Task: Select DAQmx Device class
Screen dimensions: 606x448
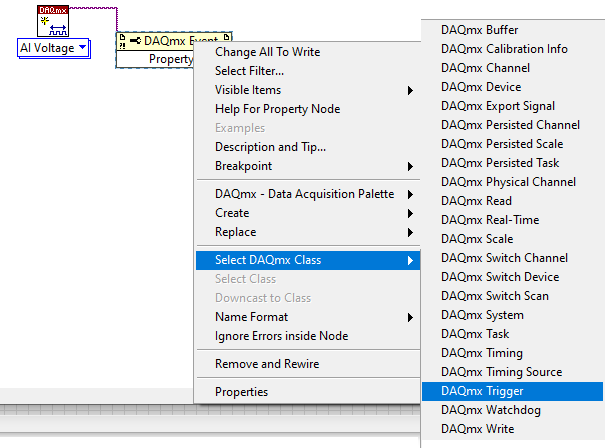Action: [x=512, y=87]
